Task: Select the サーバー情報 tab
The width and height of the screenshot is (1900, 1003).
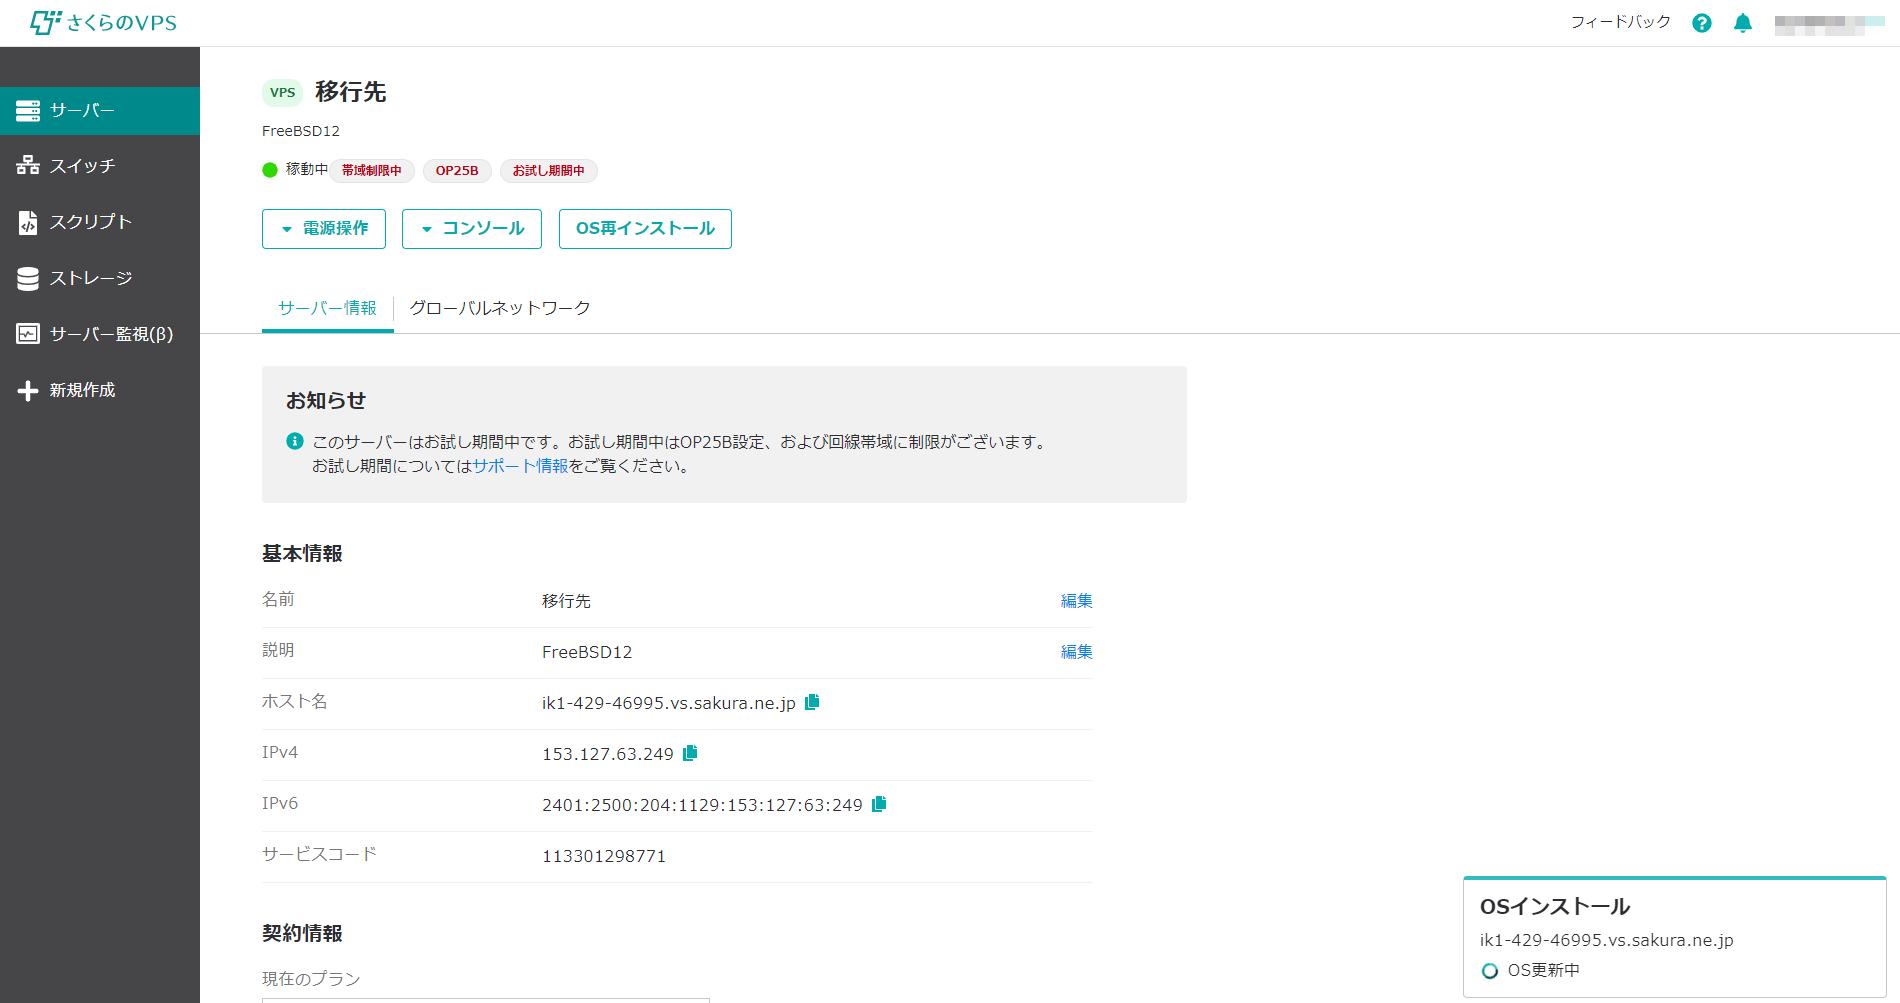Action: point(327,308)
